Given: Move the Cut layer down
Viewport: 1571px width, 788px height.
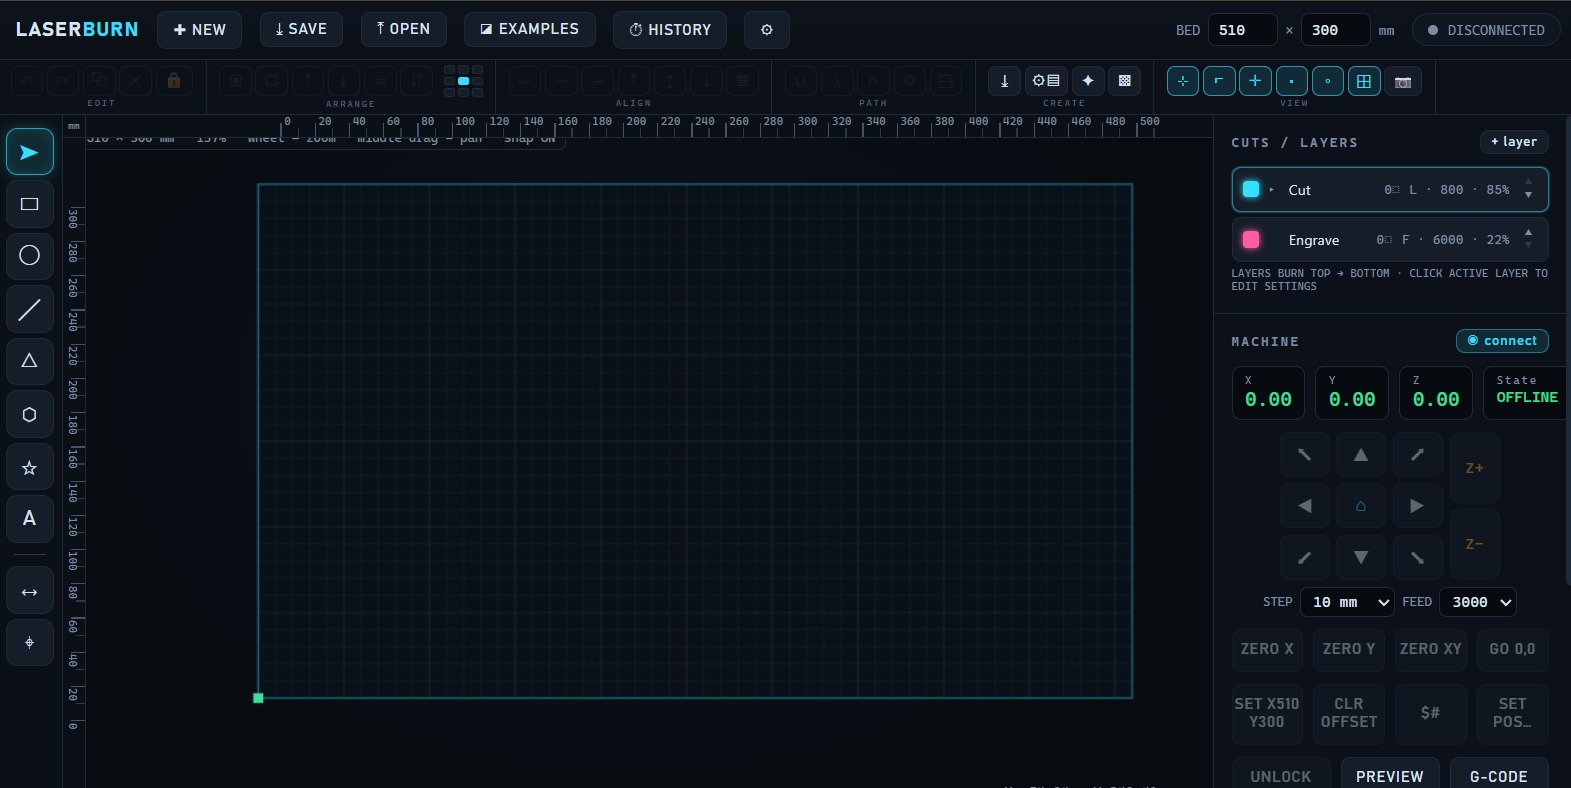Looking at the screenshot, I should (x=1528, y=196).
